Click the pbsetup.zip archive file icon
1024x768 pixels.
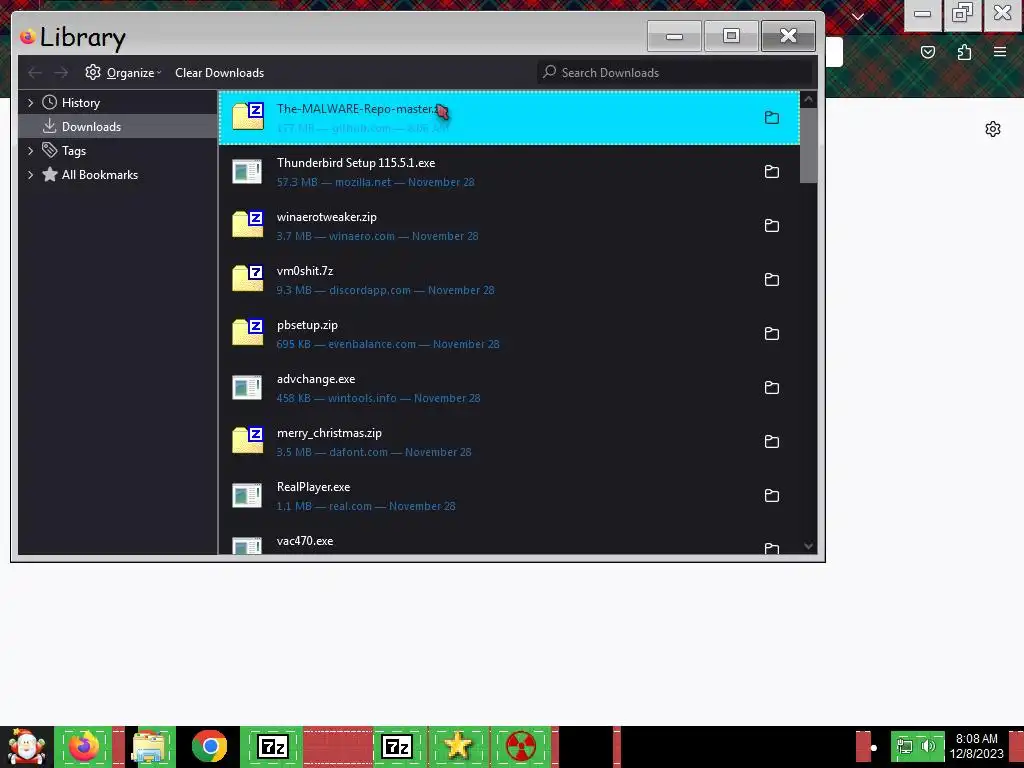coord(248,332)
